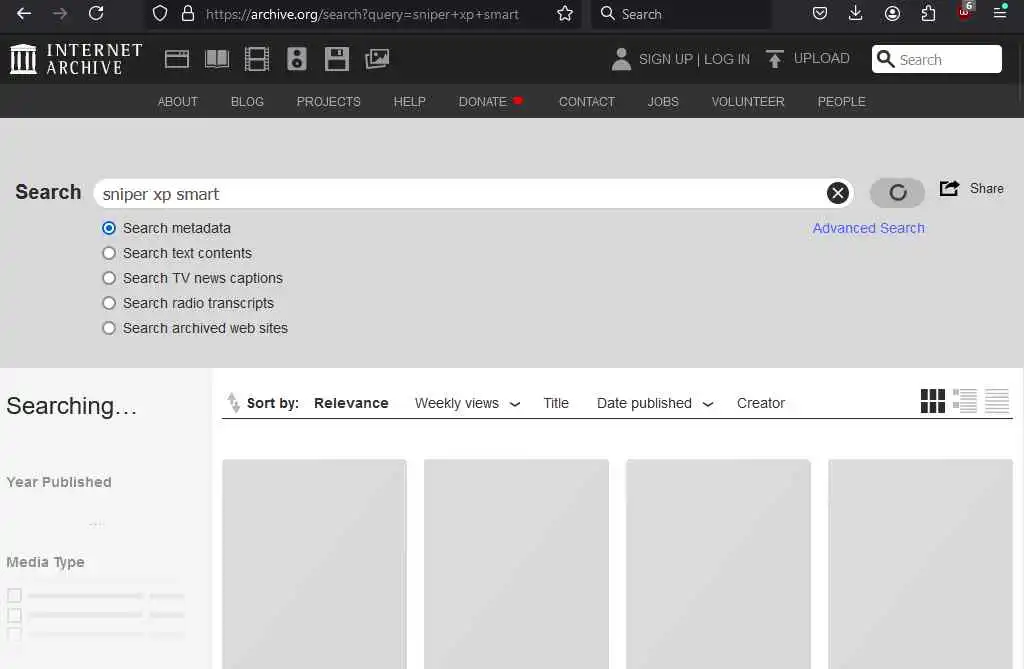This screenshot has height=669, width=1024.
Task: Select Search TV news captions option
Action: 109,278
